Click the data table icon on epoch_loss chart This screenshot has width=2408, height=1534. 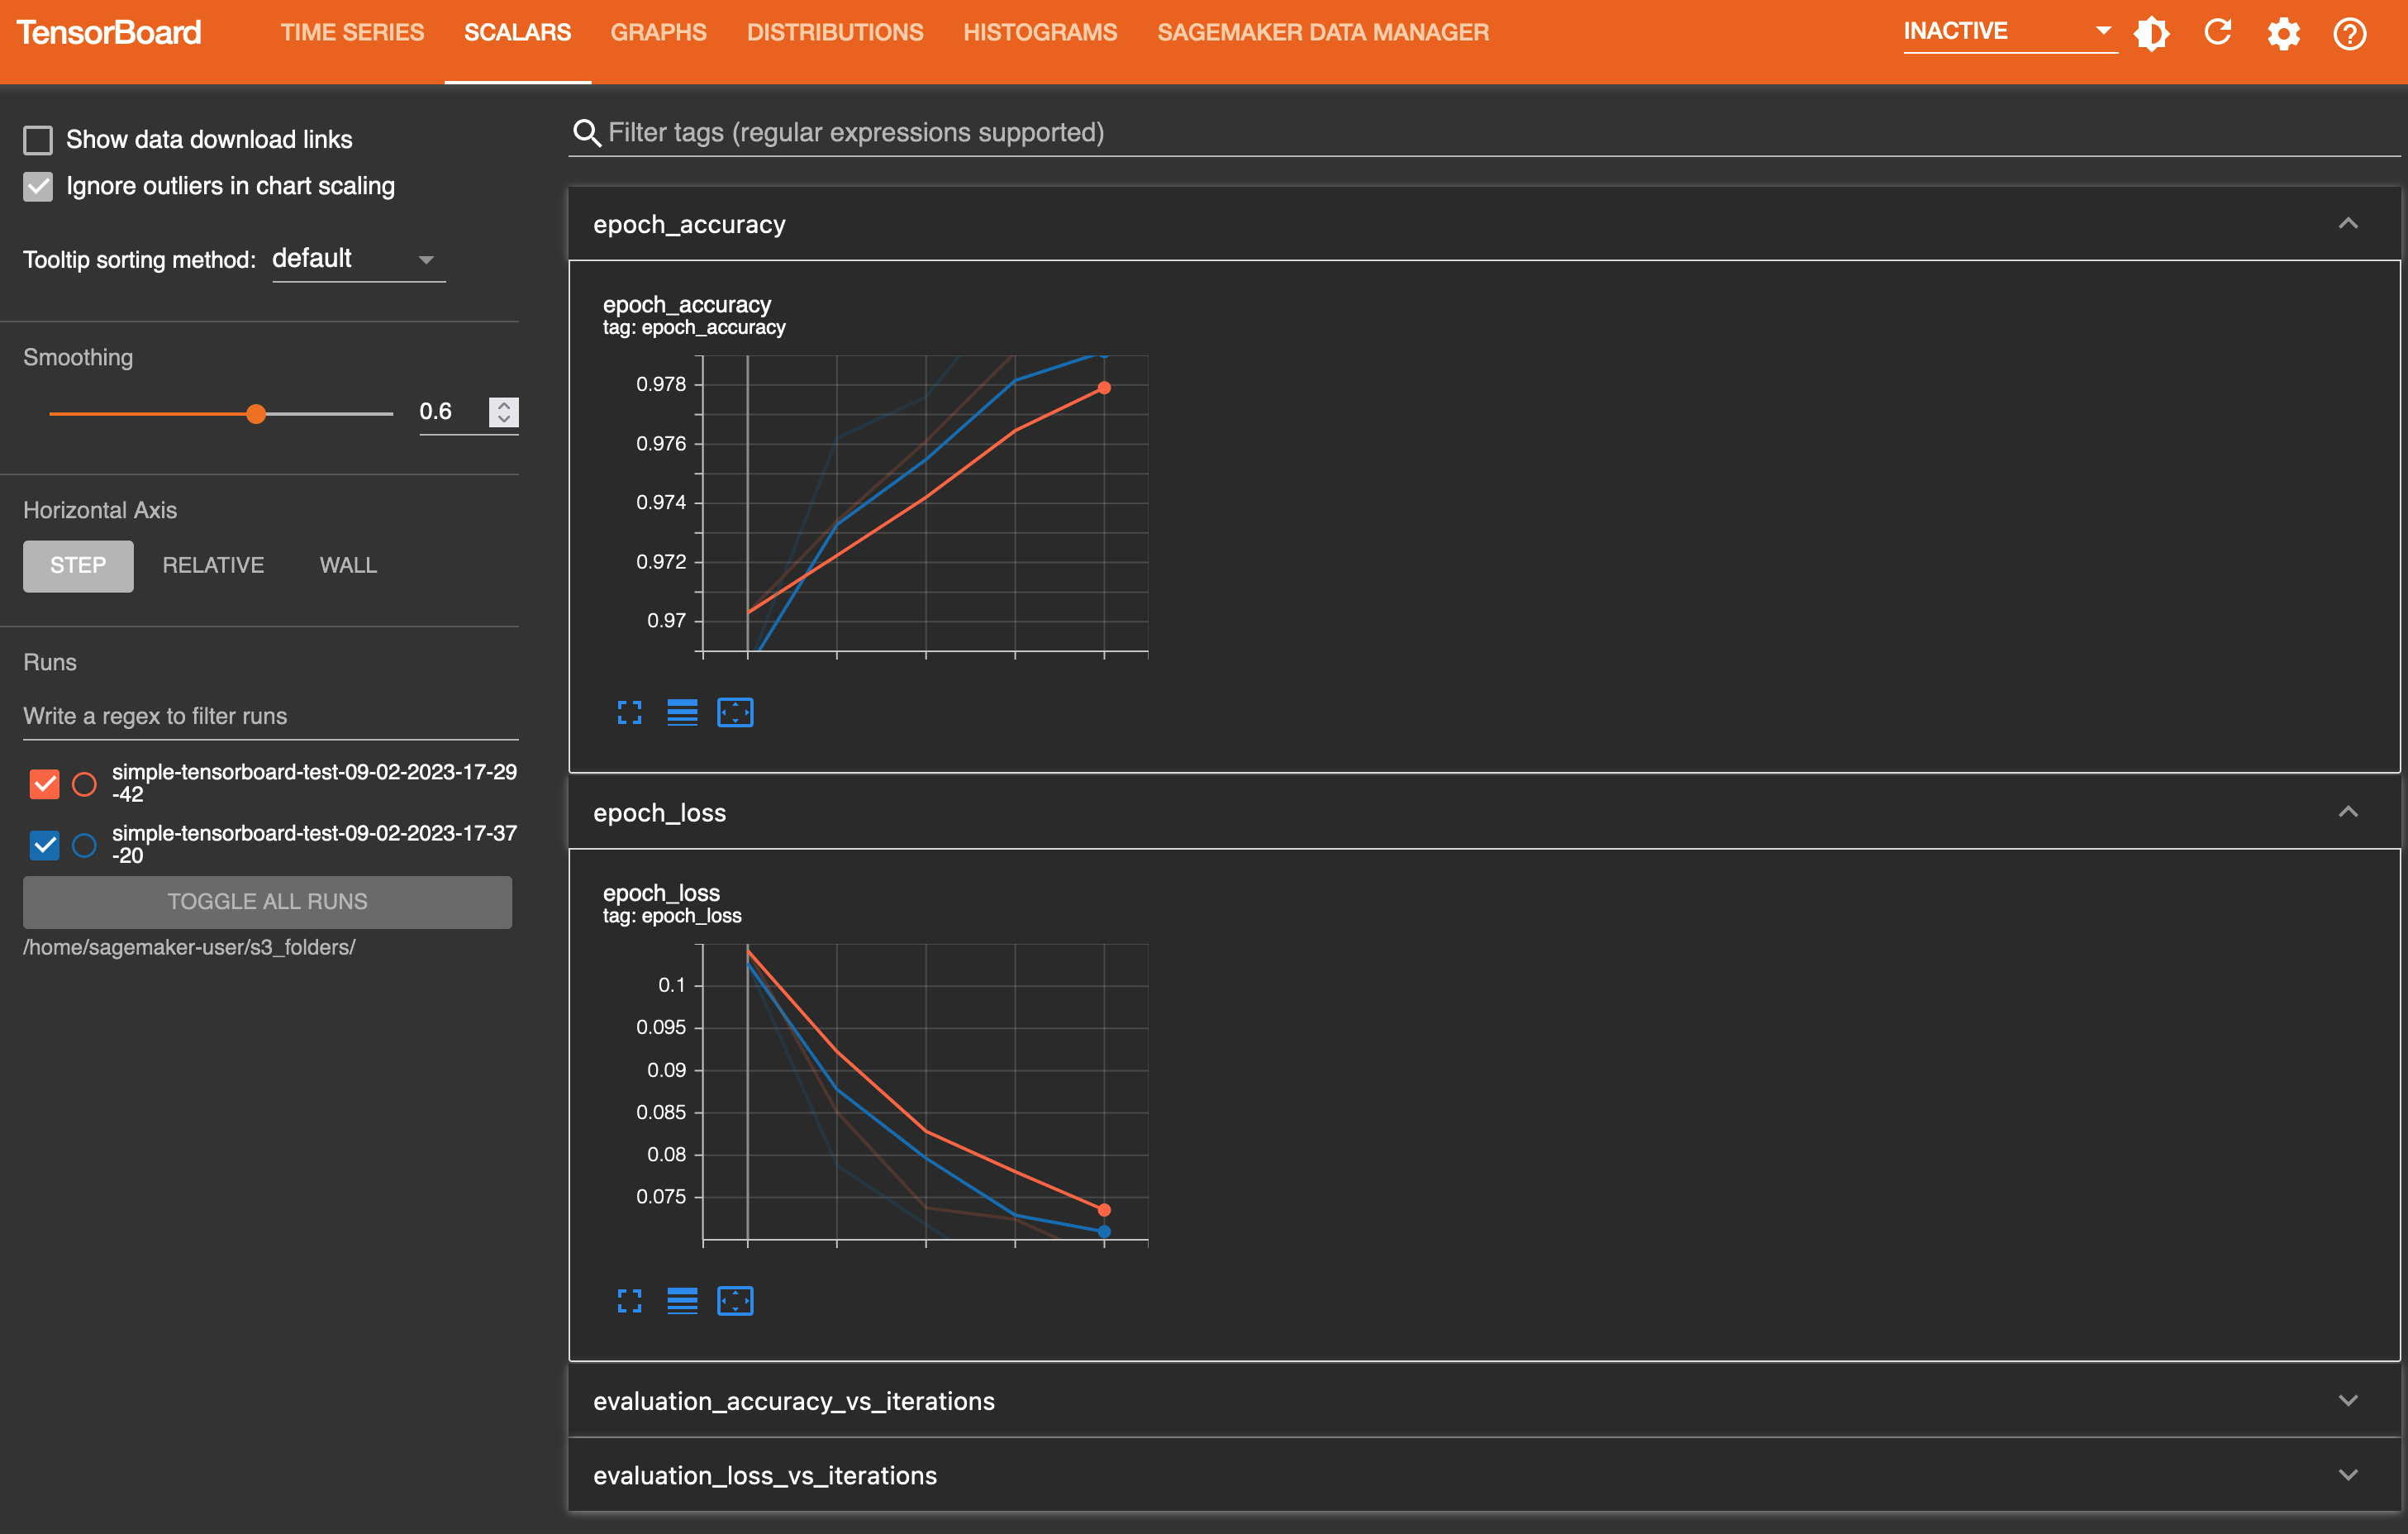pyautogui.click(x=683, y=1298)
